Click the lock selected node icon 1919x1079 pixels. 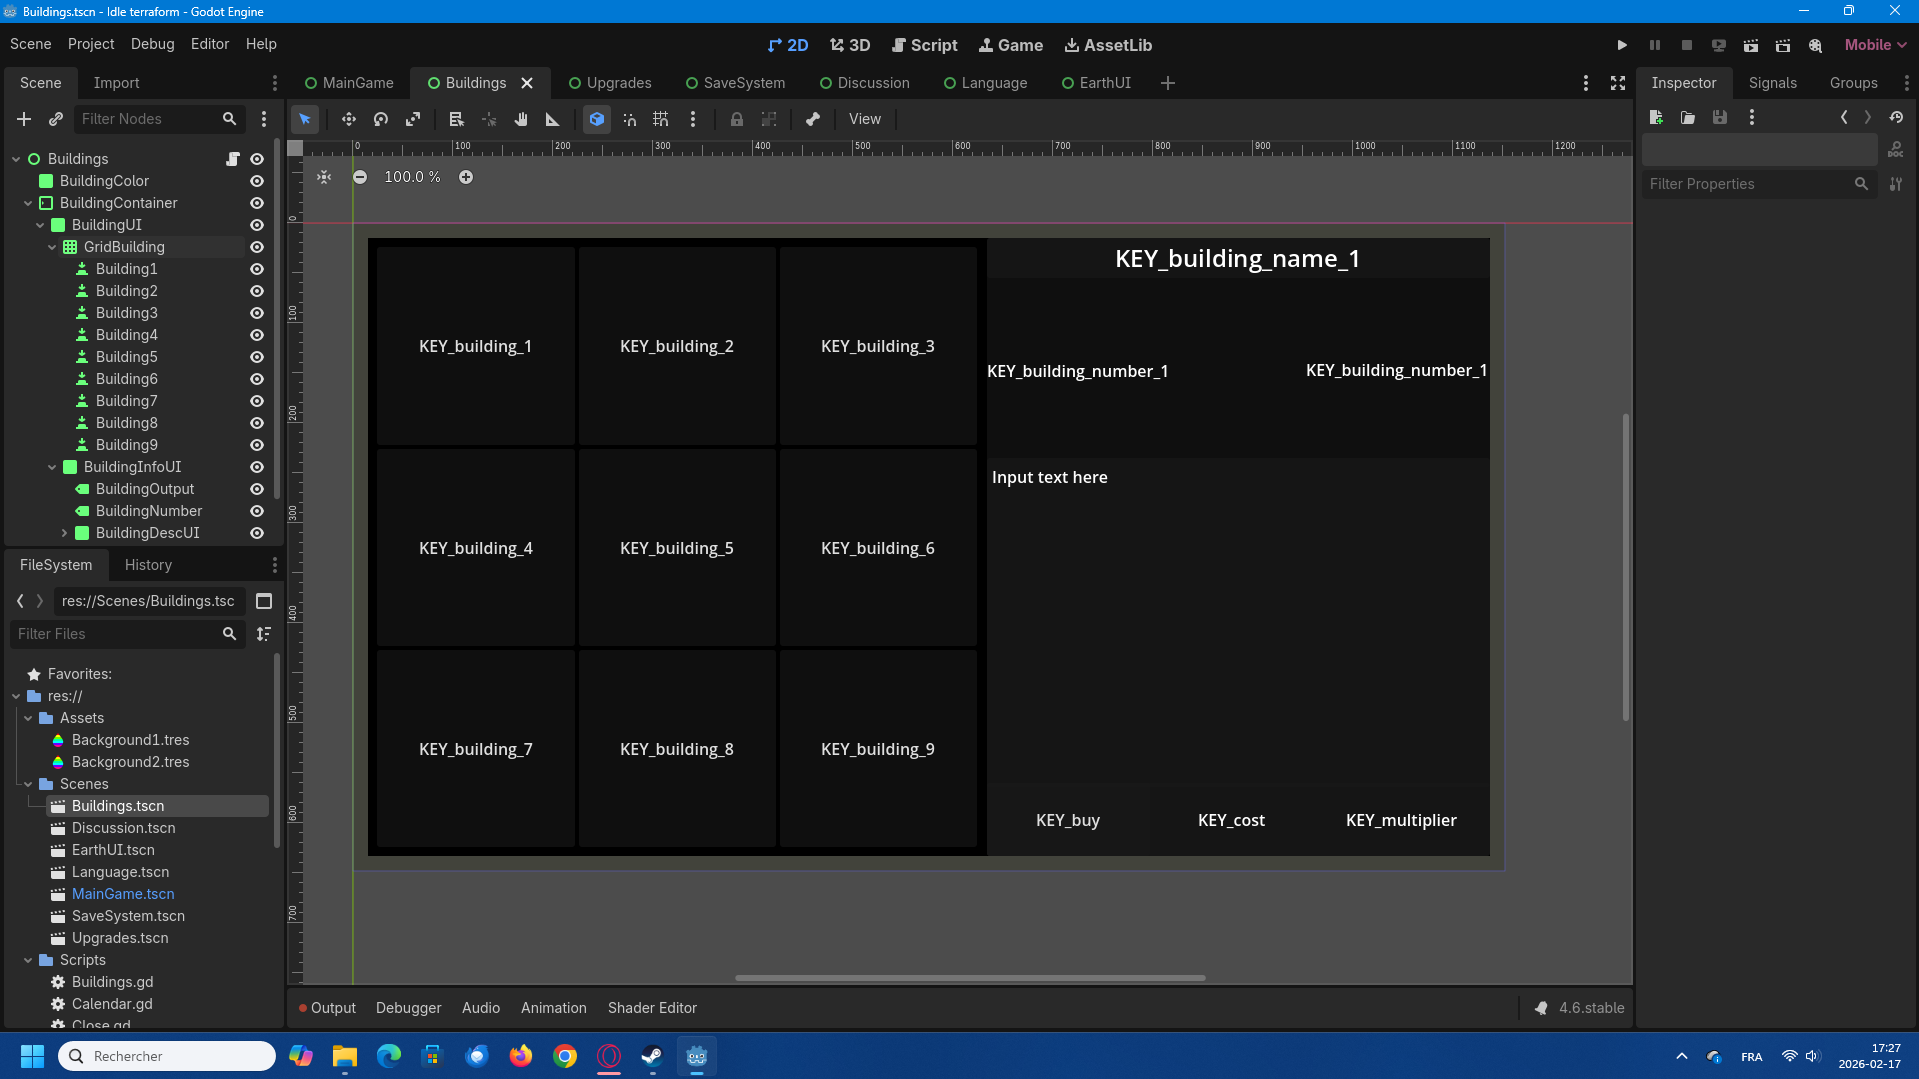point(737,119)
